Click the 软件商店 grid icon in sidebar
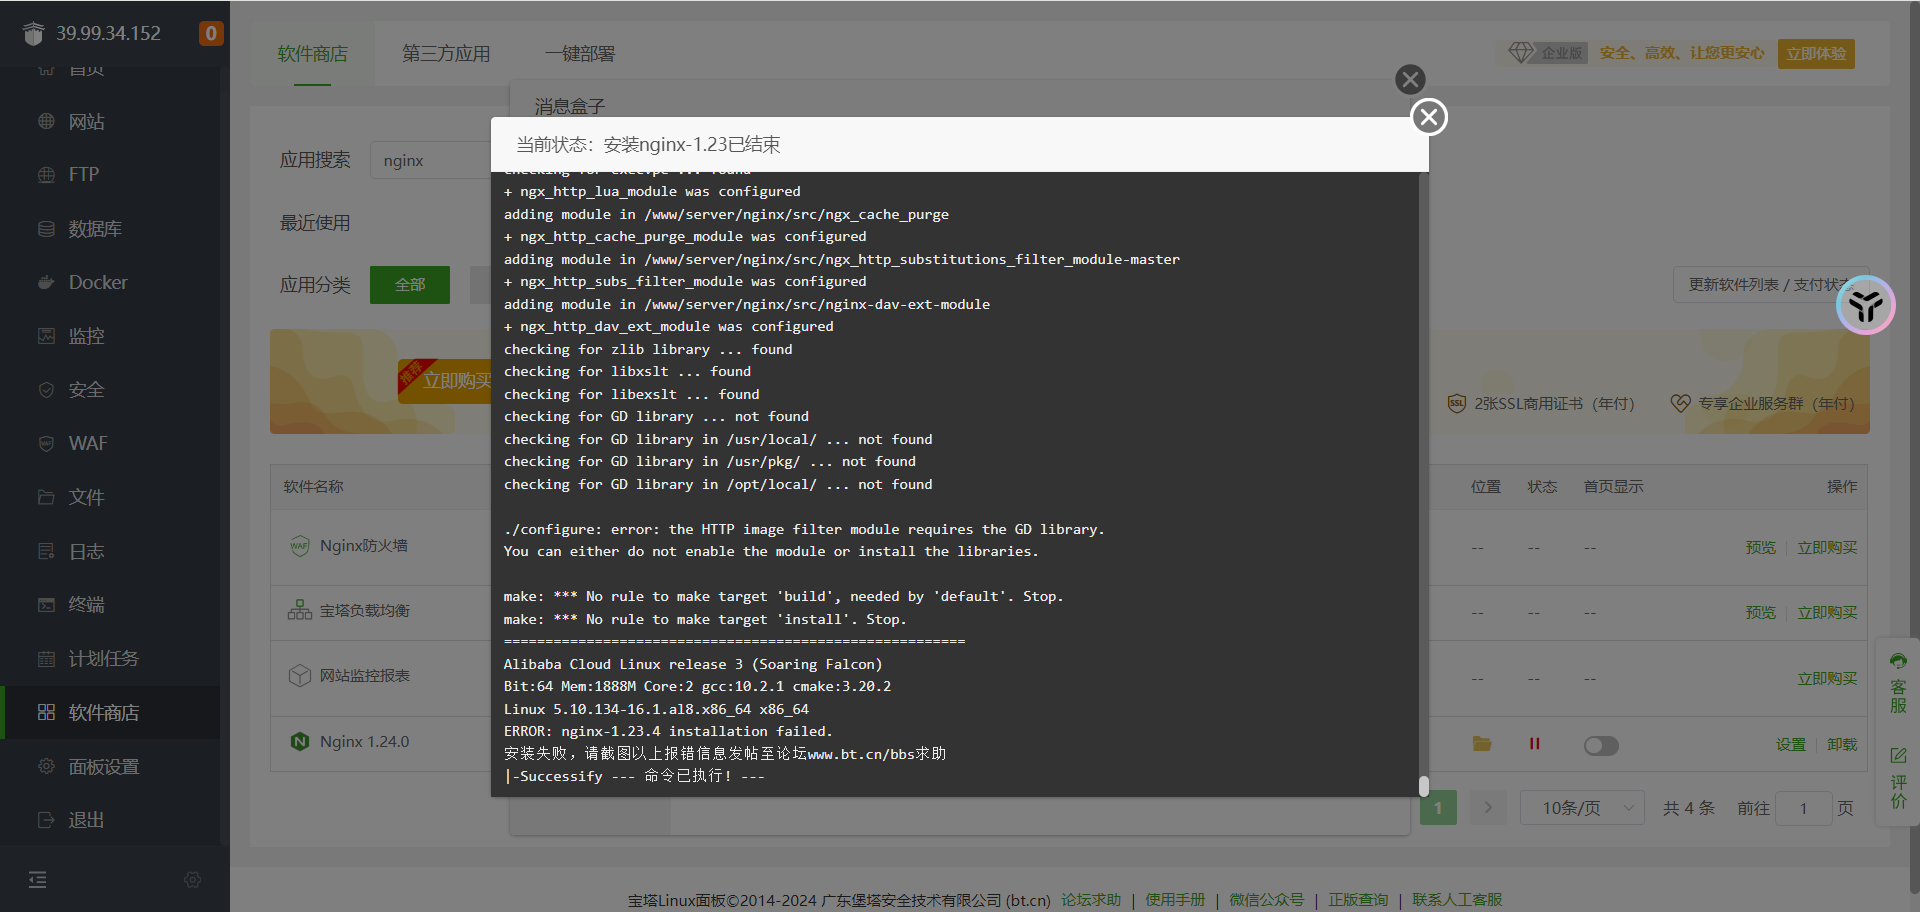 [46, 712]
